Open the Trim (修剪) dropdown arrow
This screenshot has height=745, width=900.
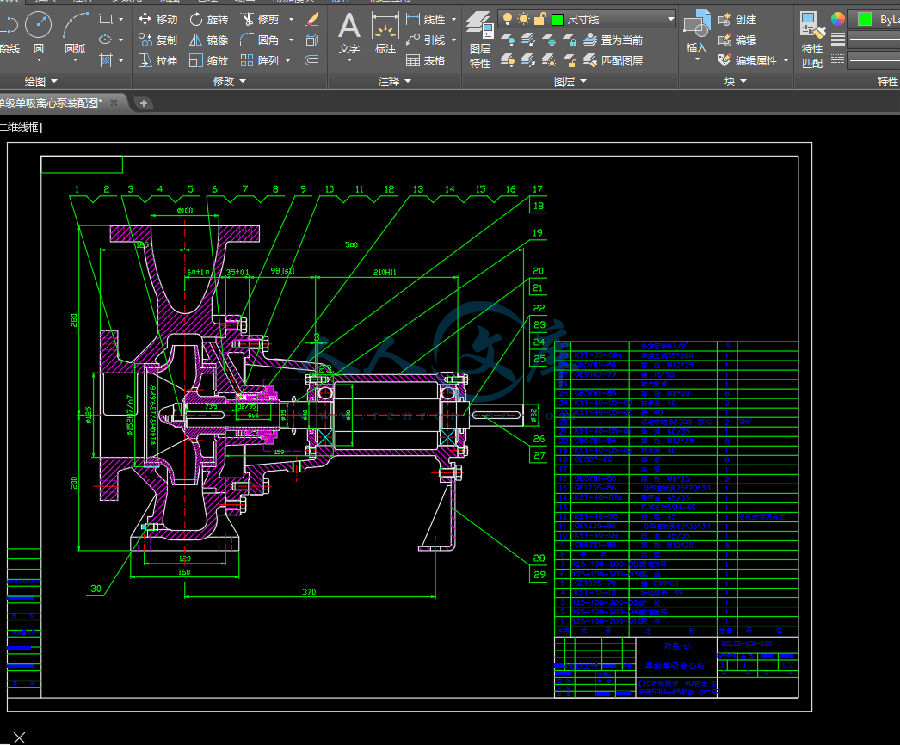[291, 20]
